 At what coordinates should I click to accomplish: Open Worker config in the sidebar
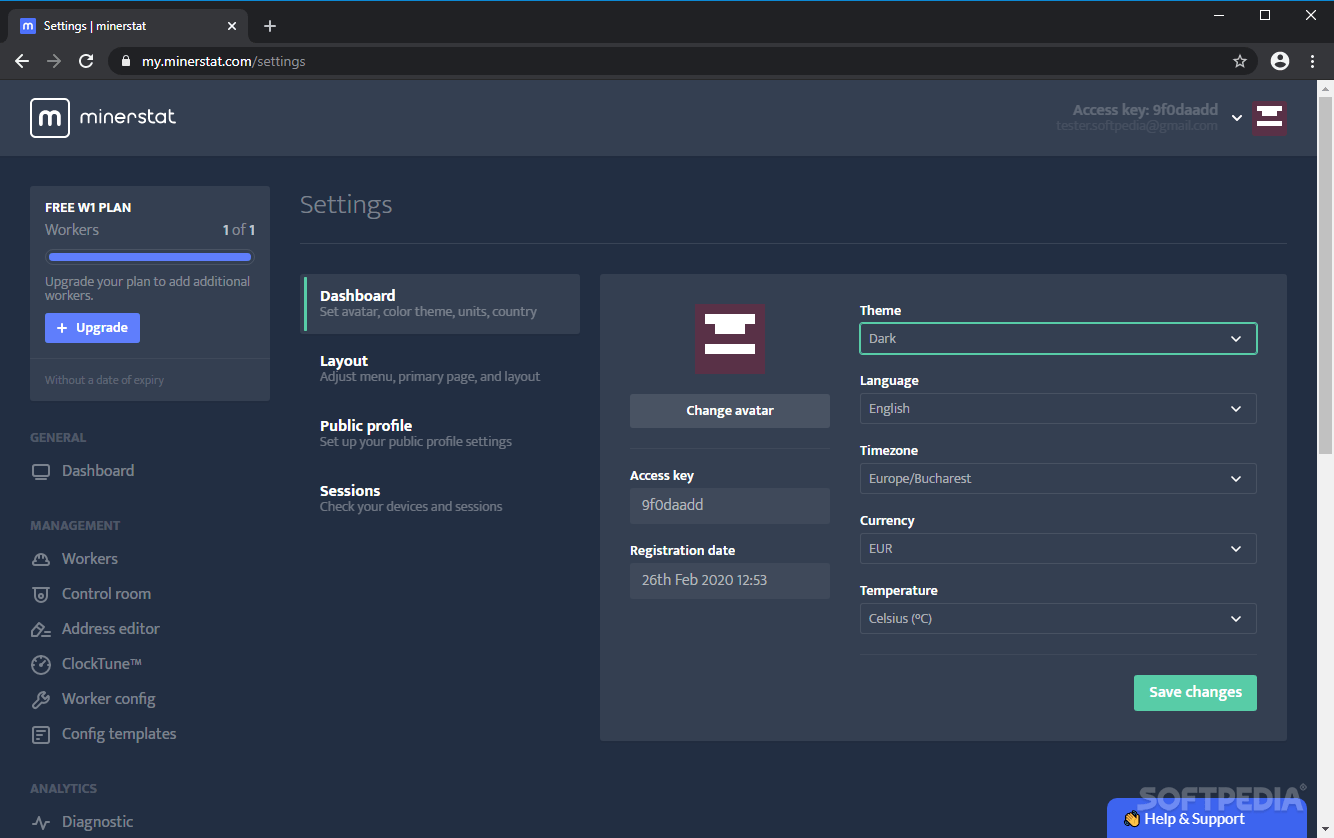pos(109,699)
